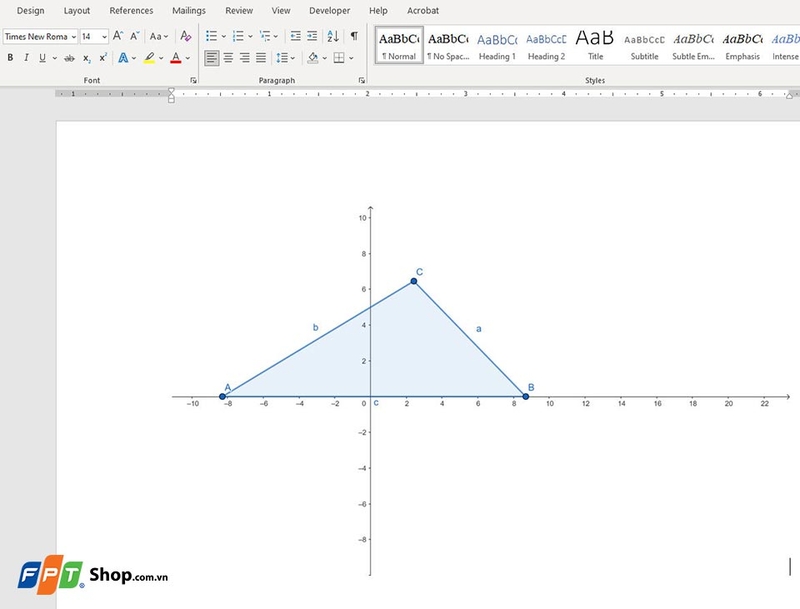Open the Developer tab
Viewport: 800px width, 609px height.
point(329,10)
